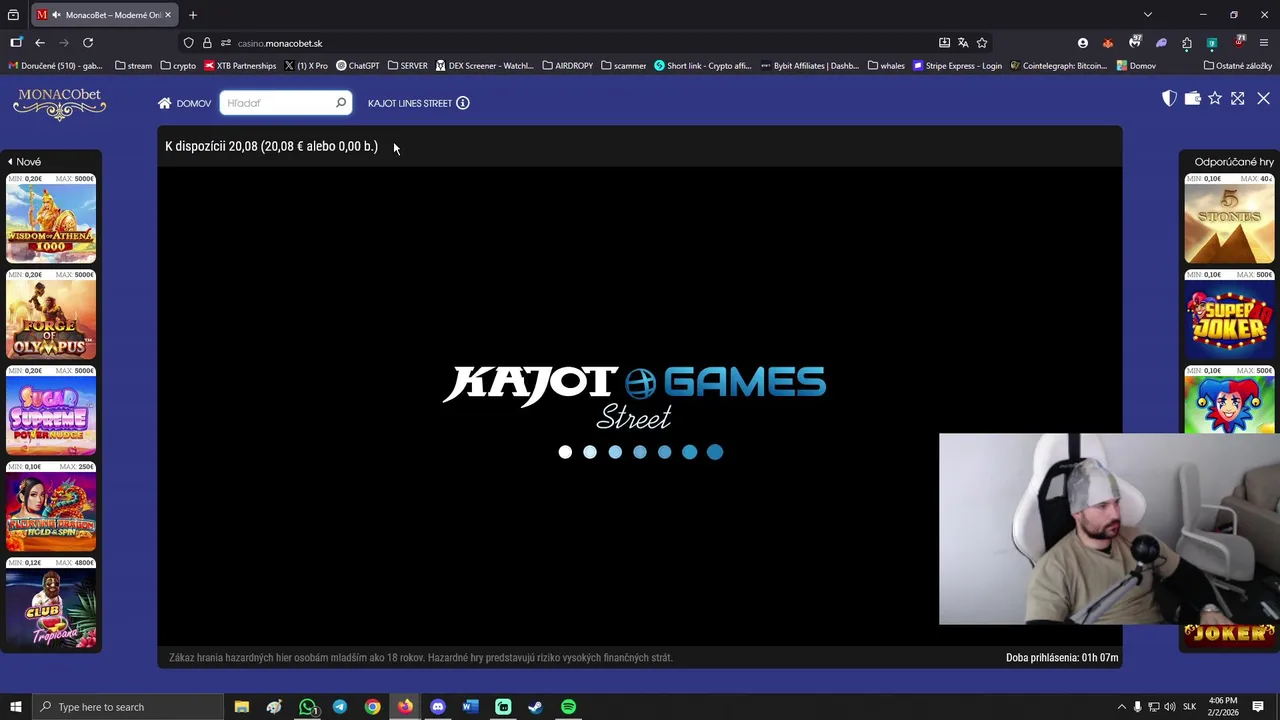This screenshot has height=720, width=1280.
Task: Open extensions puzzle icon
Action: click(1187, 43)
